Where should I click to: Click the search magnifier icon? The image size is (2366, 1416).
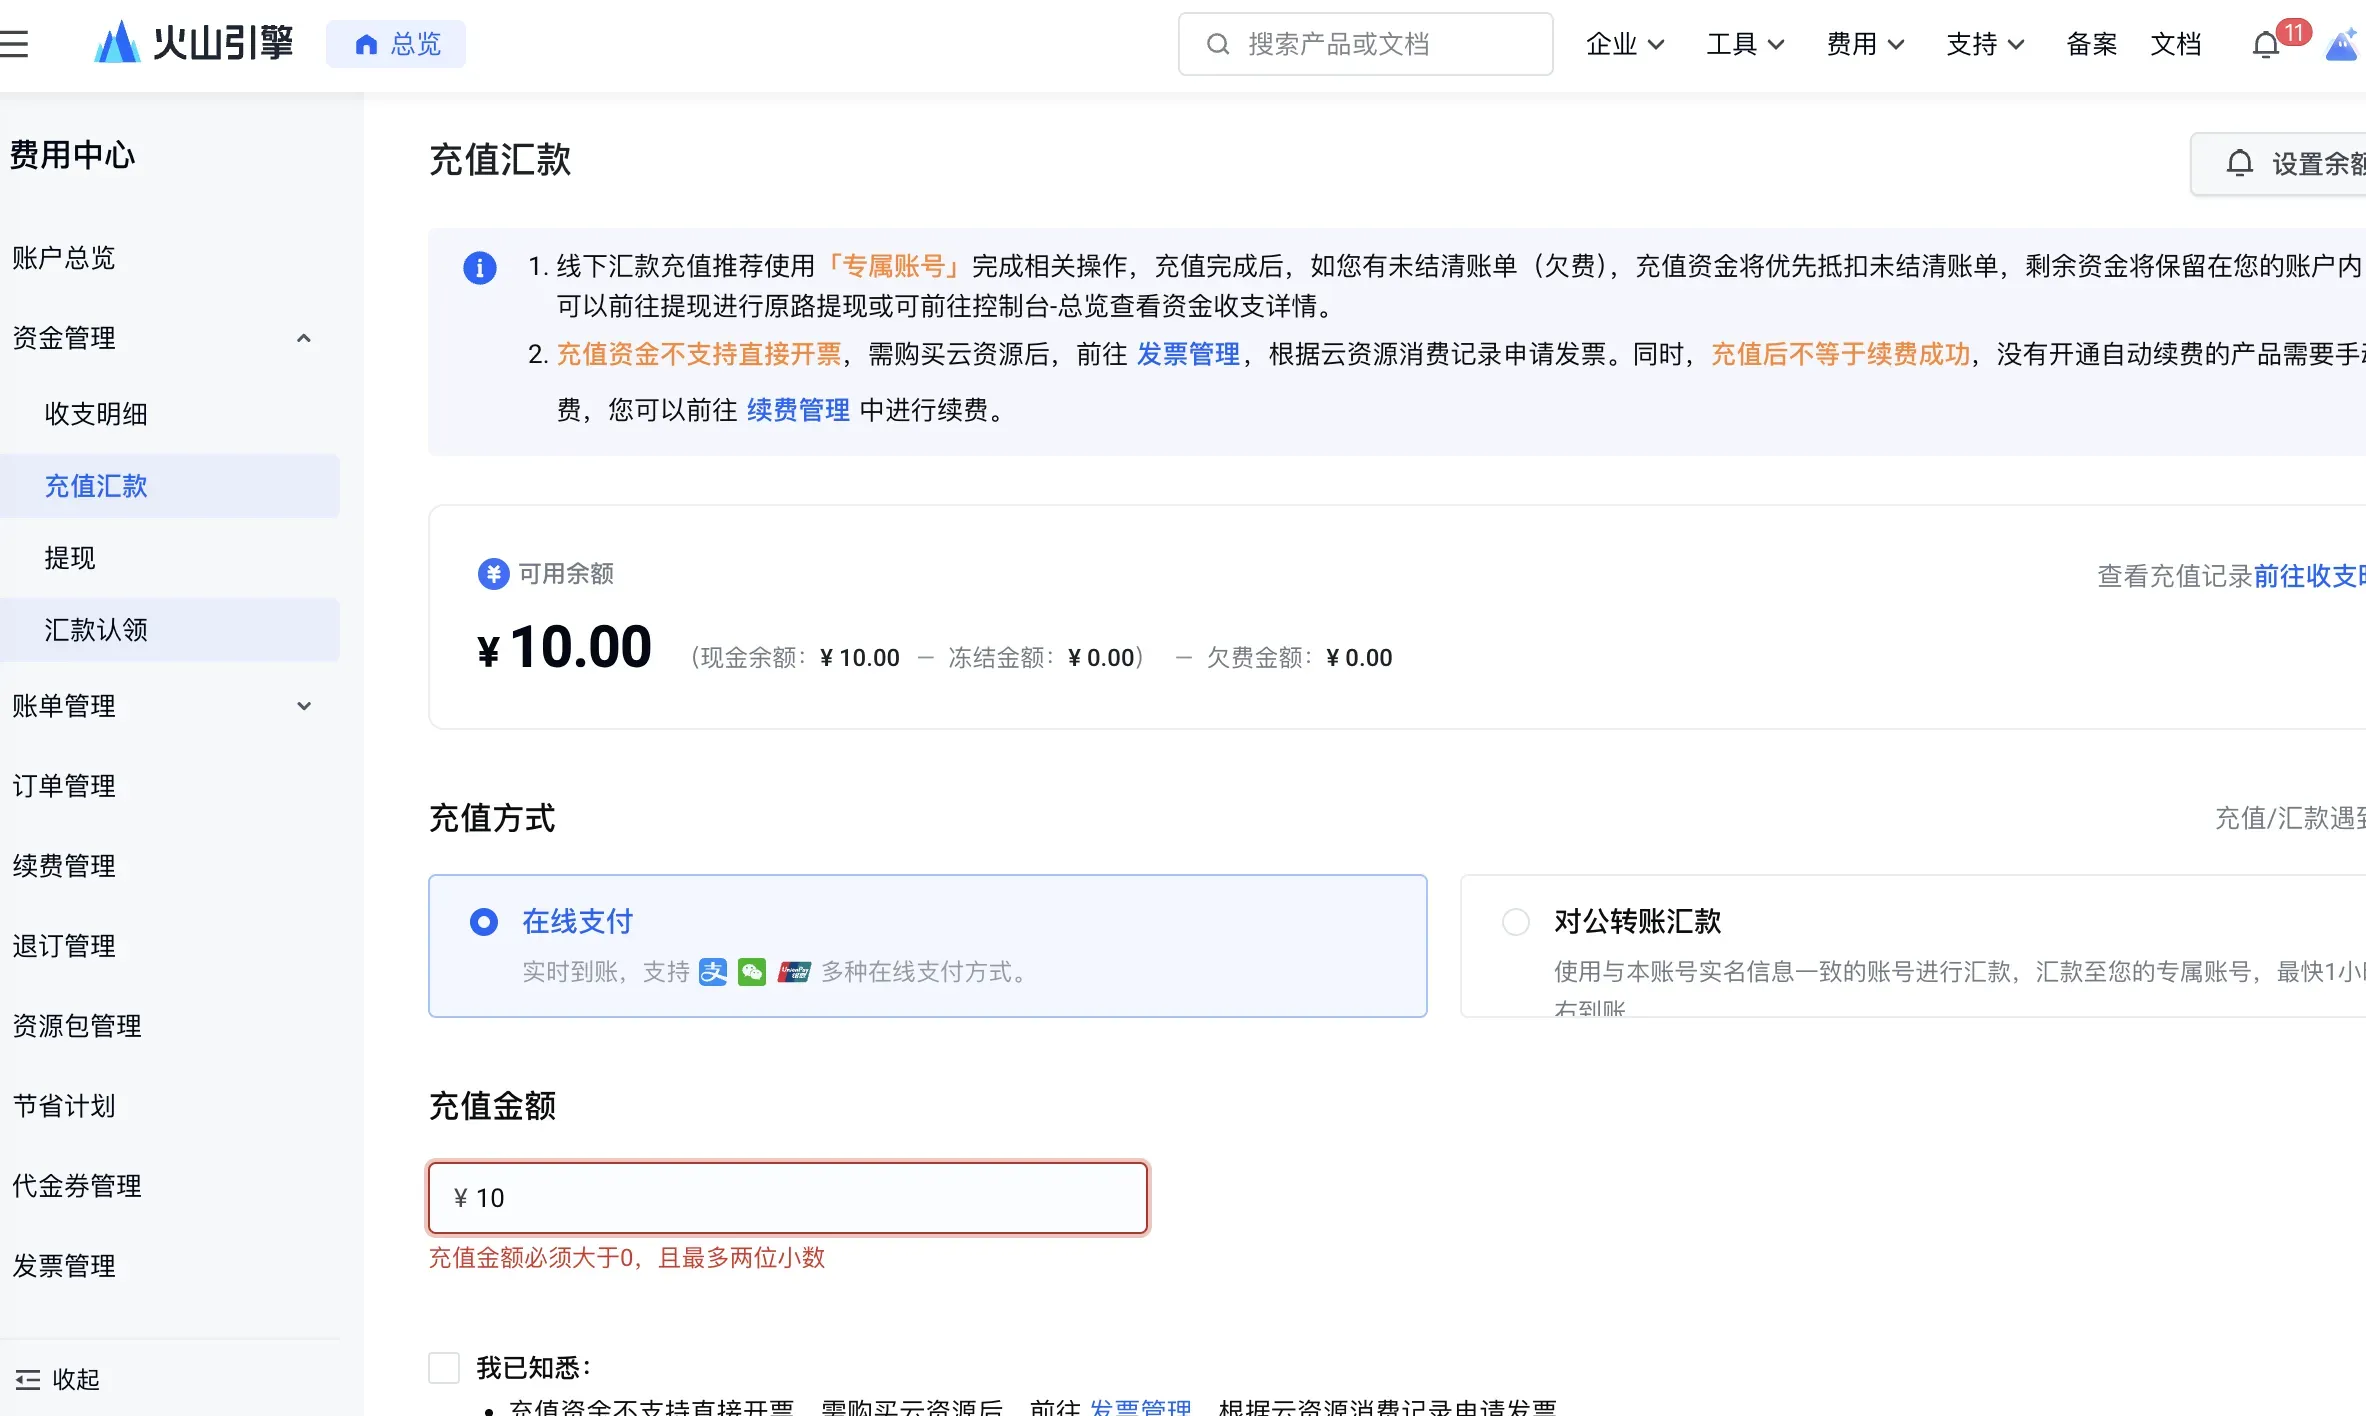pos(1217,44)
